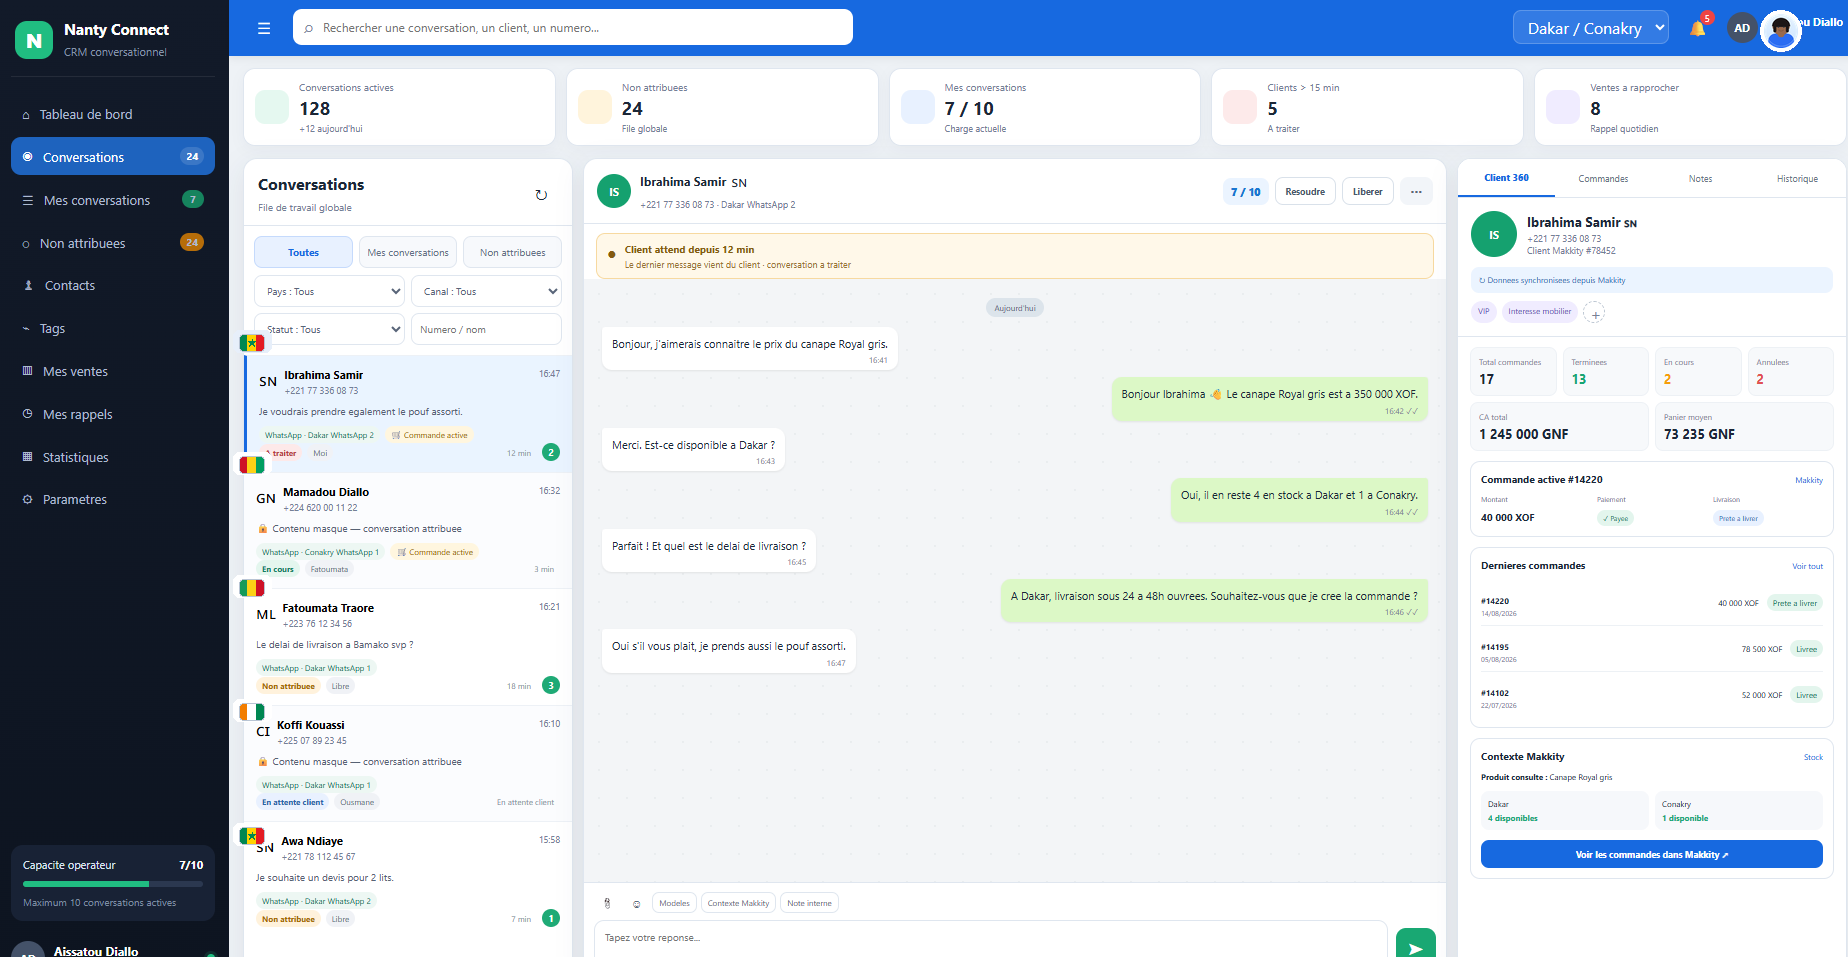Click the Modeles button
Screen dimensions: 1848x957
click(x=674, y=903)
